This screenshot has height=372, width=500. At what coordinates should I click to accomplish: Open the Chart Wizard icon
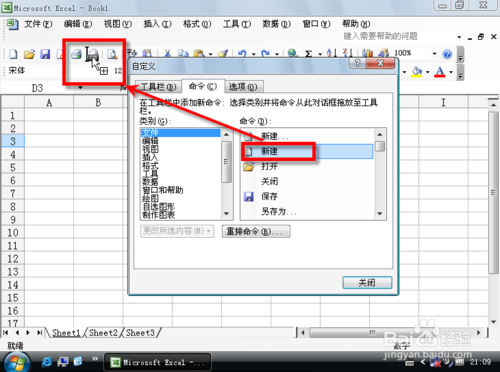[367, 53]
